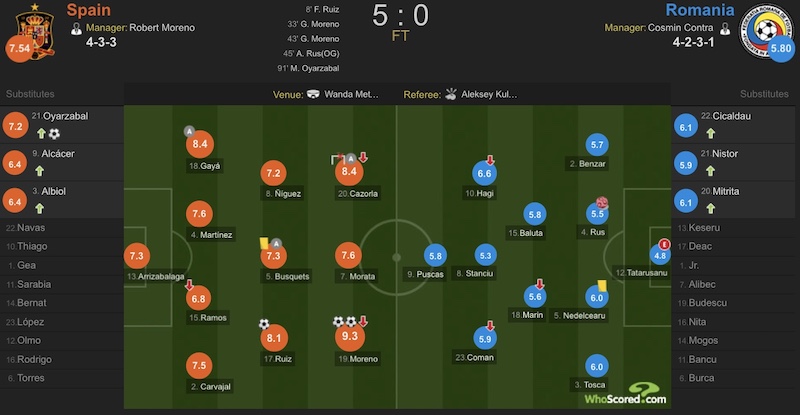Image resolution: width=800 pixels, height=415 pixels.
Task: Click Busquets' yellow card icon
Action: 264,243
